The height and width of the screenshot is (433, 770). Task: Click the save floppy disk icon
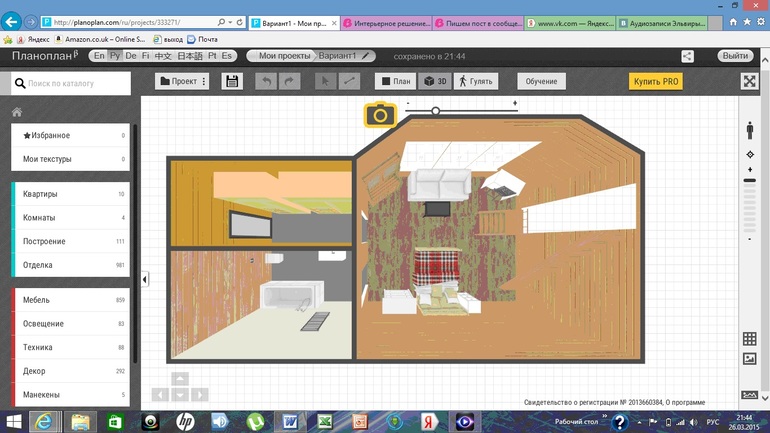[232, 81]
